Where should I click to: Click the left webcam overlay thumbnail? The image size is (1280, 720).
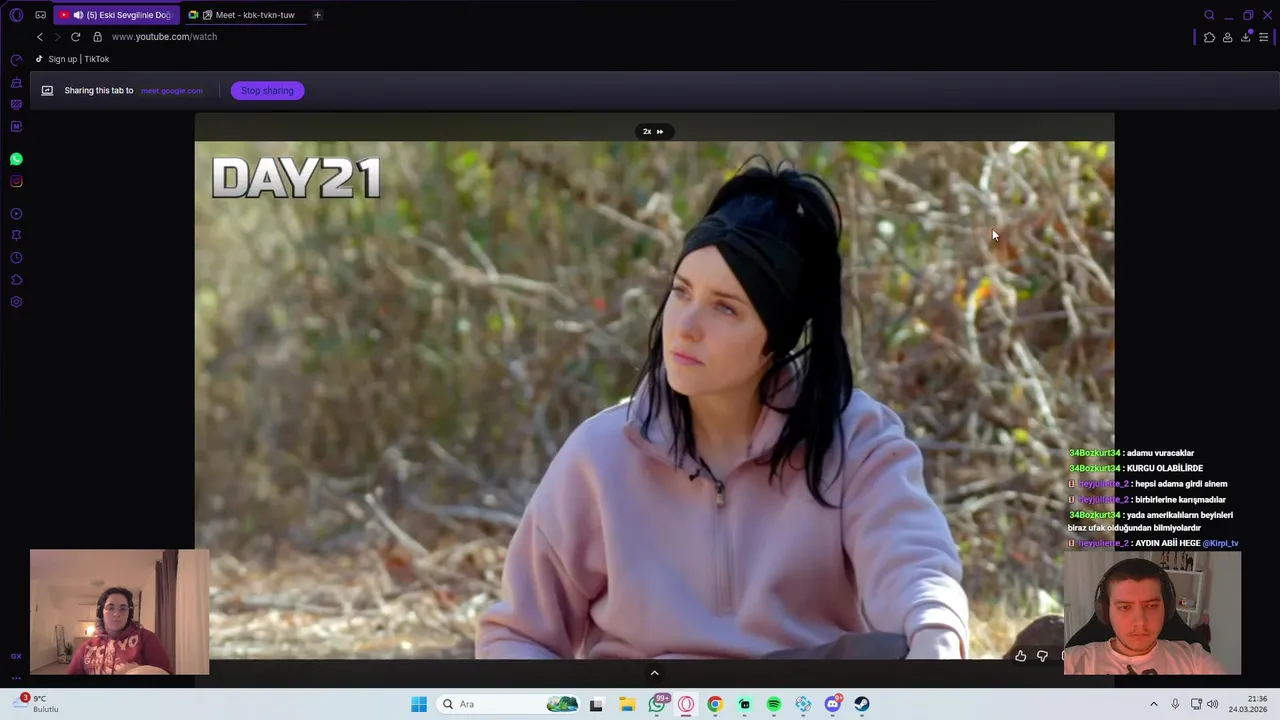(119, 612)
